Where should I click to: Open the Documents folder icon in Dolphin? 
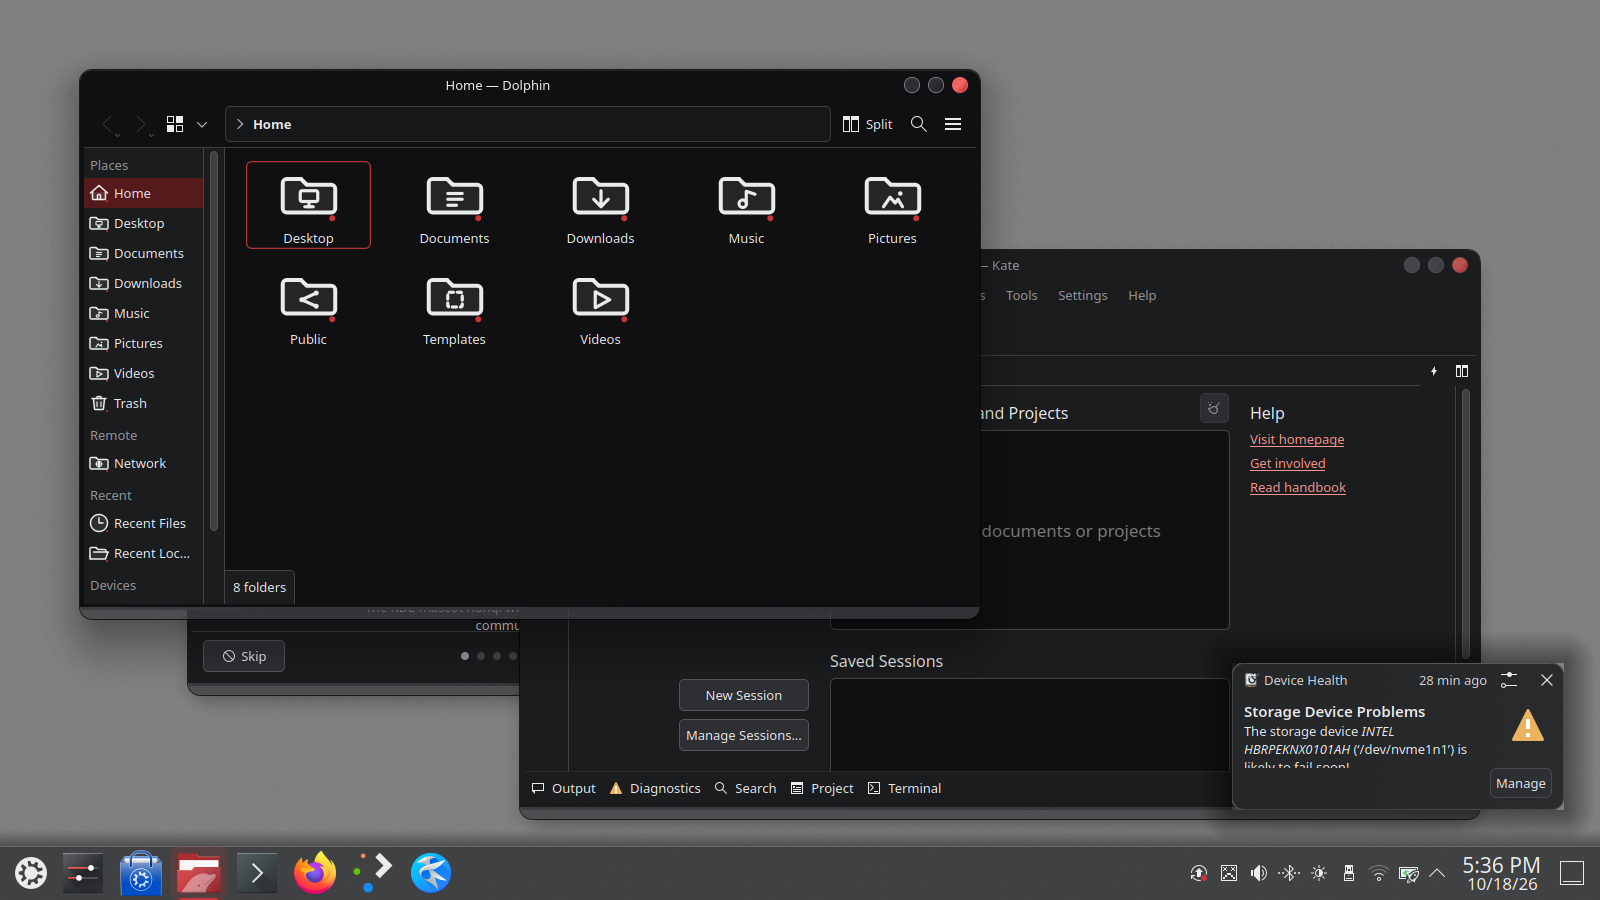point(455,197)
